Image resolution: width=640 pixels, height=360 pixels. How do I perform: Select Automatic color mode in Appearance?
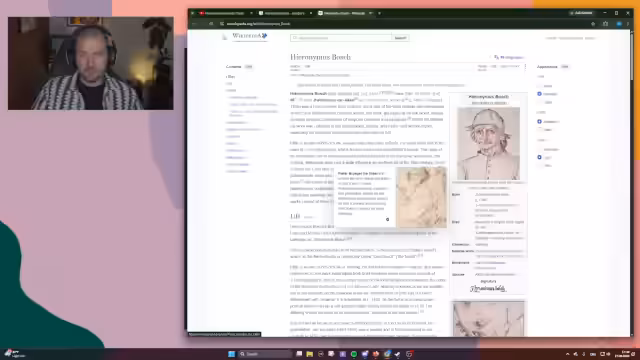pos(540,149)
